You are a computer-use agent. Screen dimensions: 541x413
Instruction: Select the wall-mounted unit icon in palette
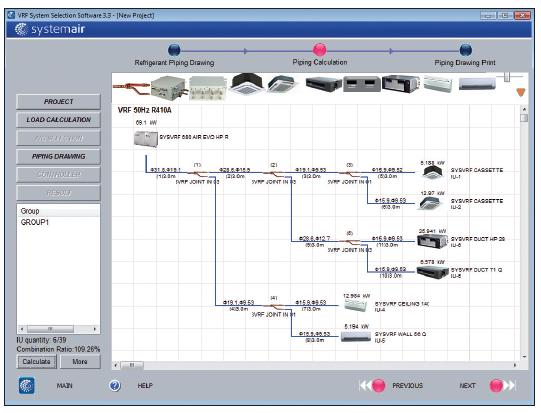[x=477, y=84]
